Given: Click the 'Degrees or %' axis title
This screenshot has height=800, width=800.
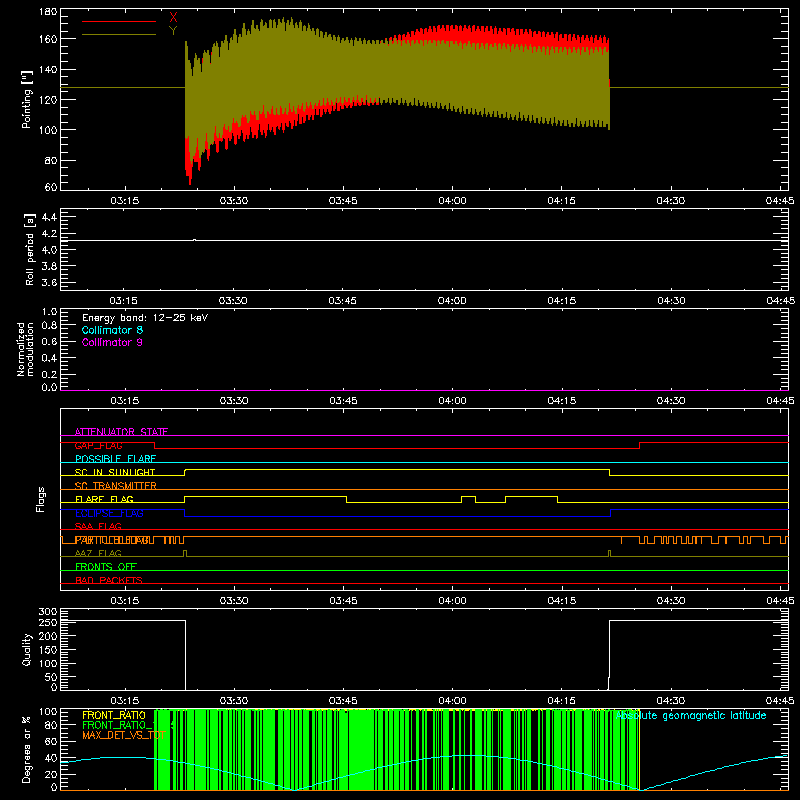Looking at the screenshot, I should click(27, 749).
